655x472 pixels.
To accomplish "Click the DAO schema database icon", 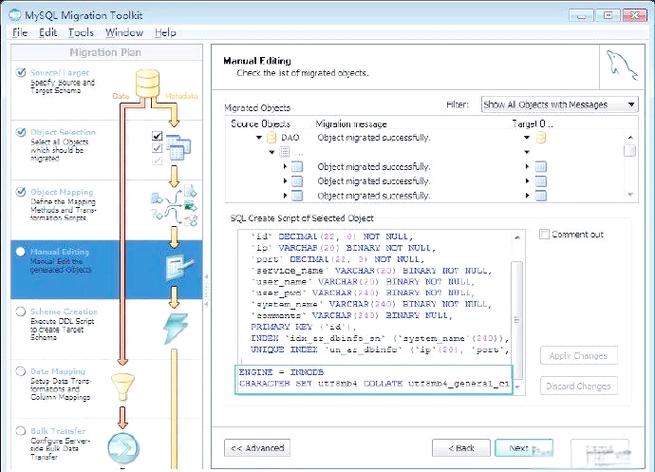I will tap(272, 137).
